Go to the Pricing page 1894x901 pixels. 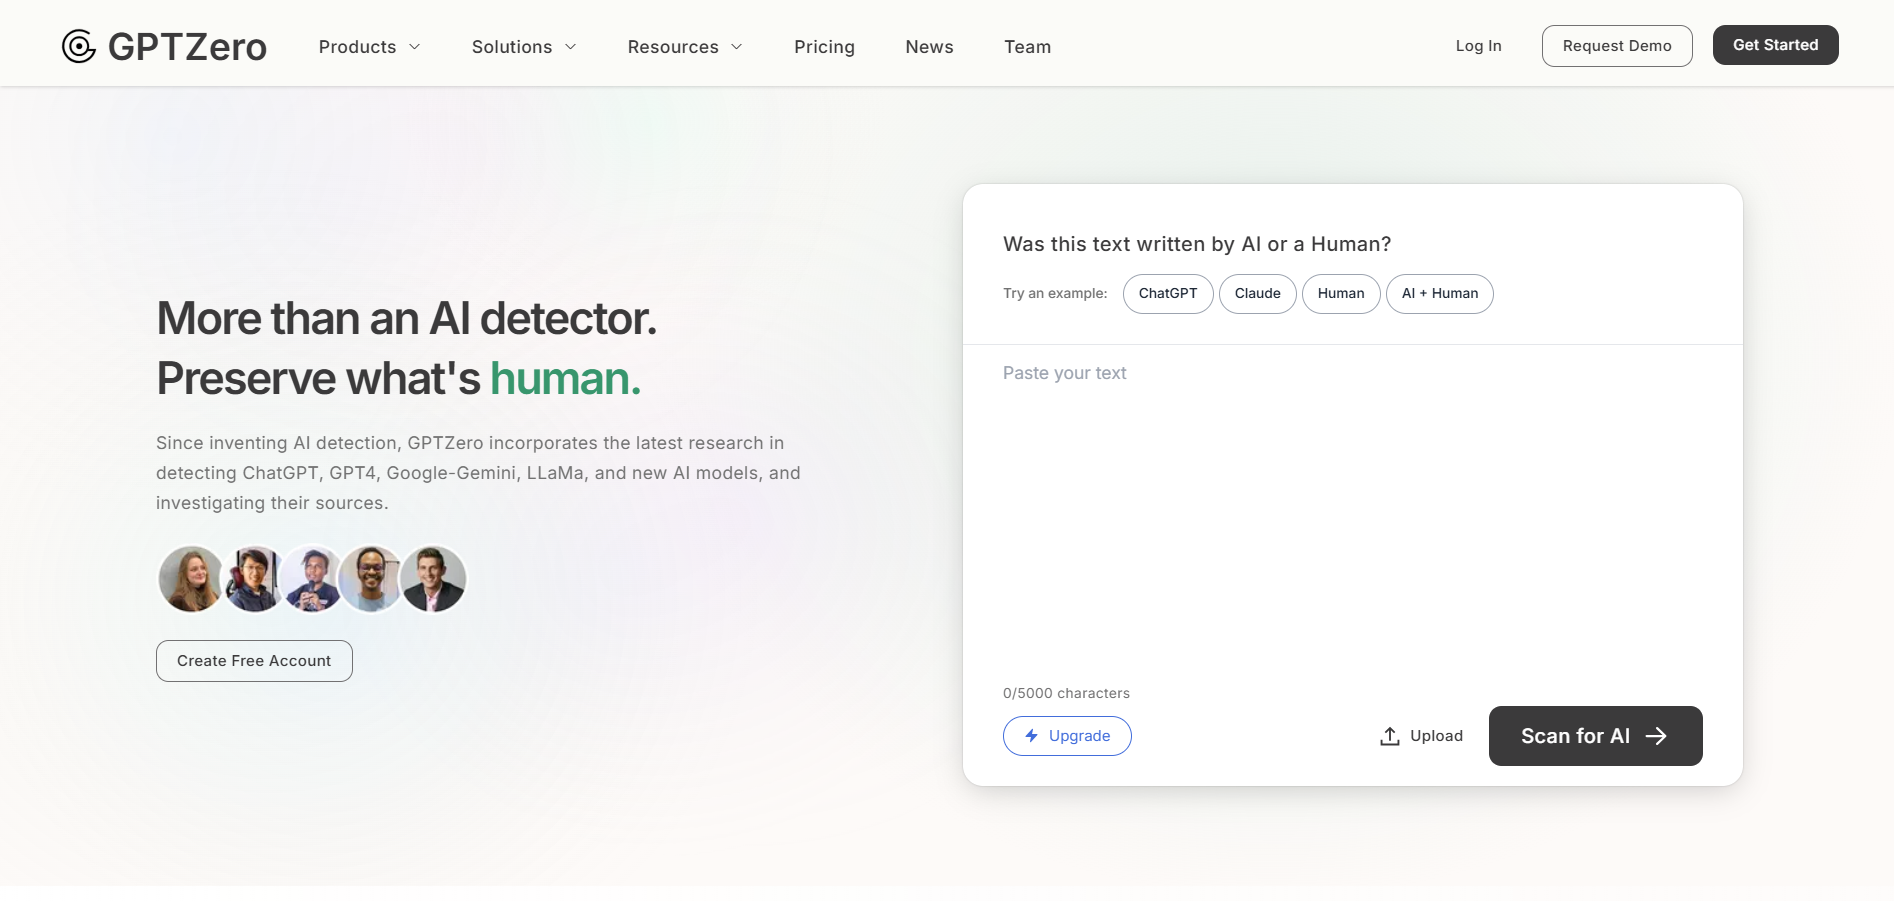pos(824,47)
